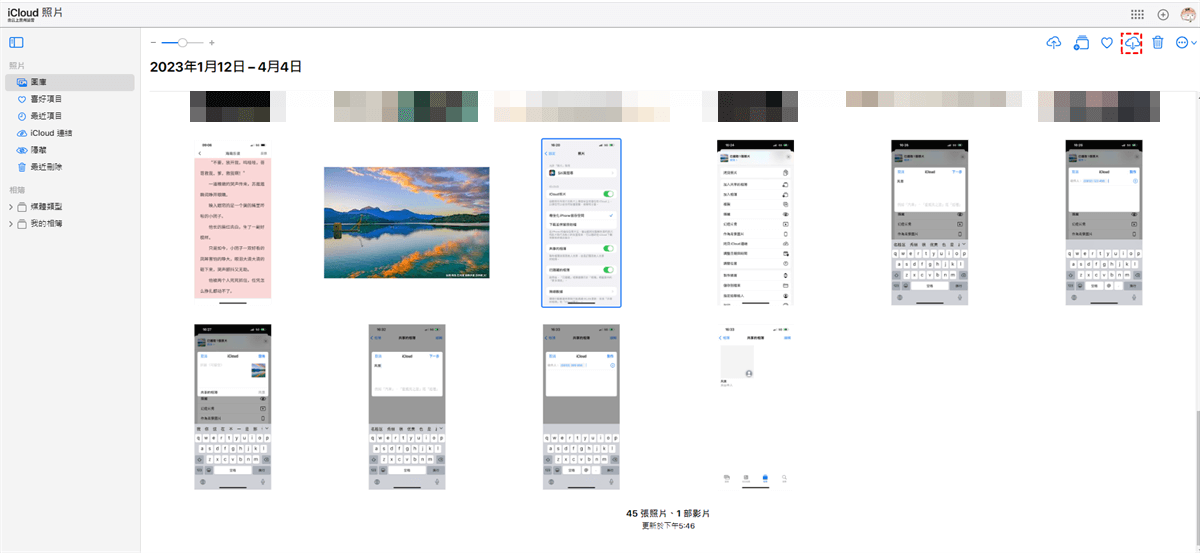The height and width of the screenshot is (553, 1200).
Task: Click the 45 張照片、1 部影片 count text
Action: coord(669,513)
